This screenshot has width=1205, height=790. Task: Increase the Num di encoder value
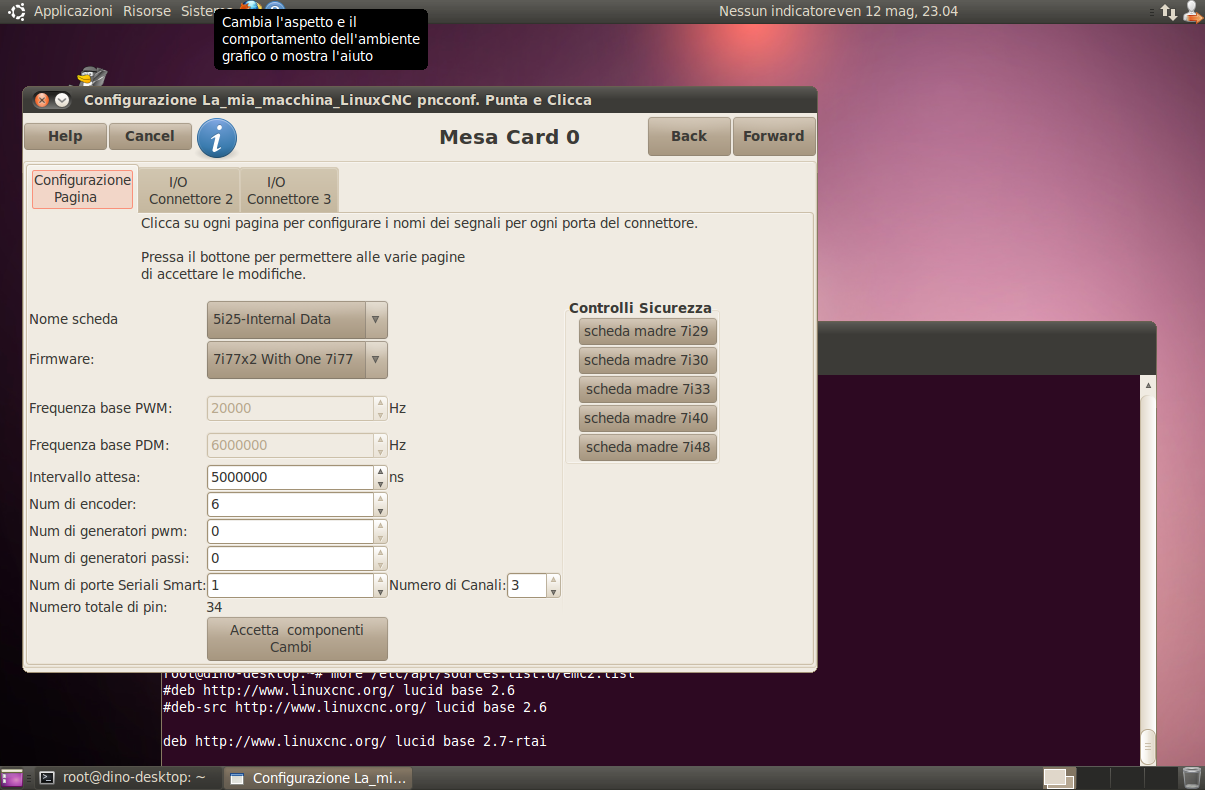tap(381, 499)
